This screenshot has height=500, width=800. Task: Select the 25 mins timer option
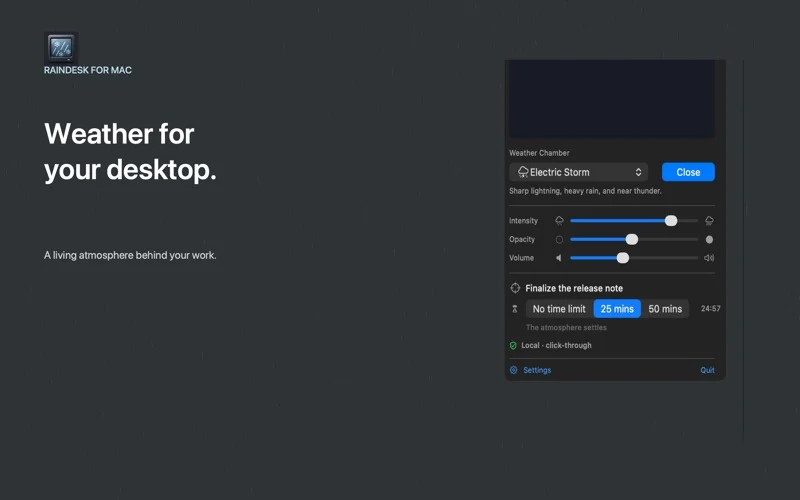617,309
